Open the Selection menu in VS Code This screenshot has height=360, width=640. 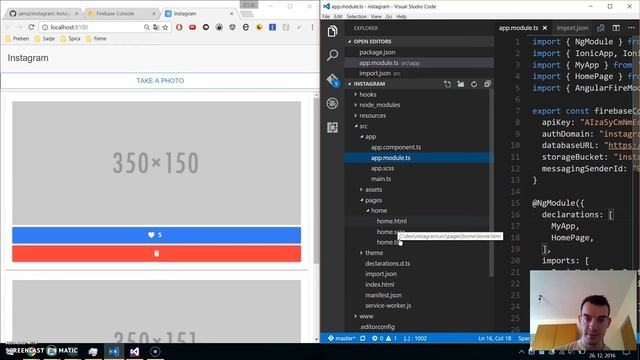pyautogui.click(x=356, y=17)
